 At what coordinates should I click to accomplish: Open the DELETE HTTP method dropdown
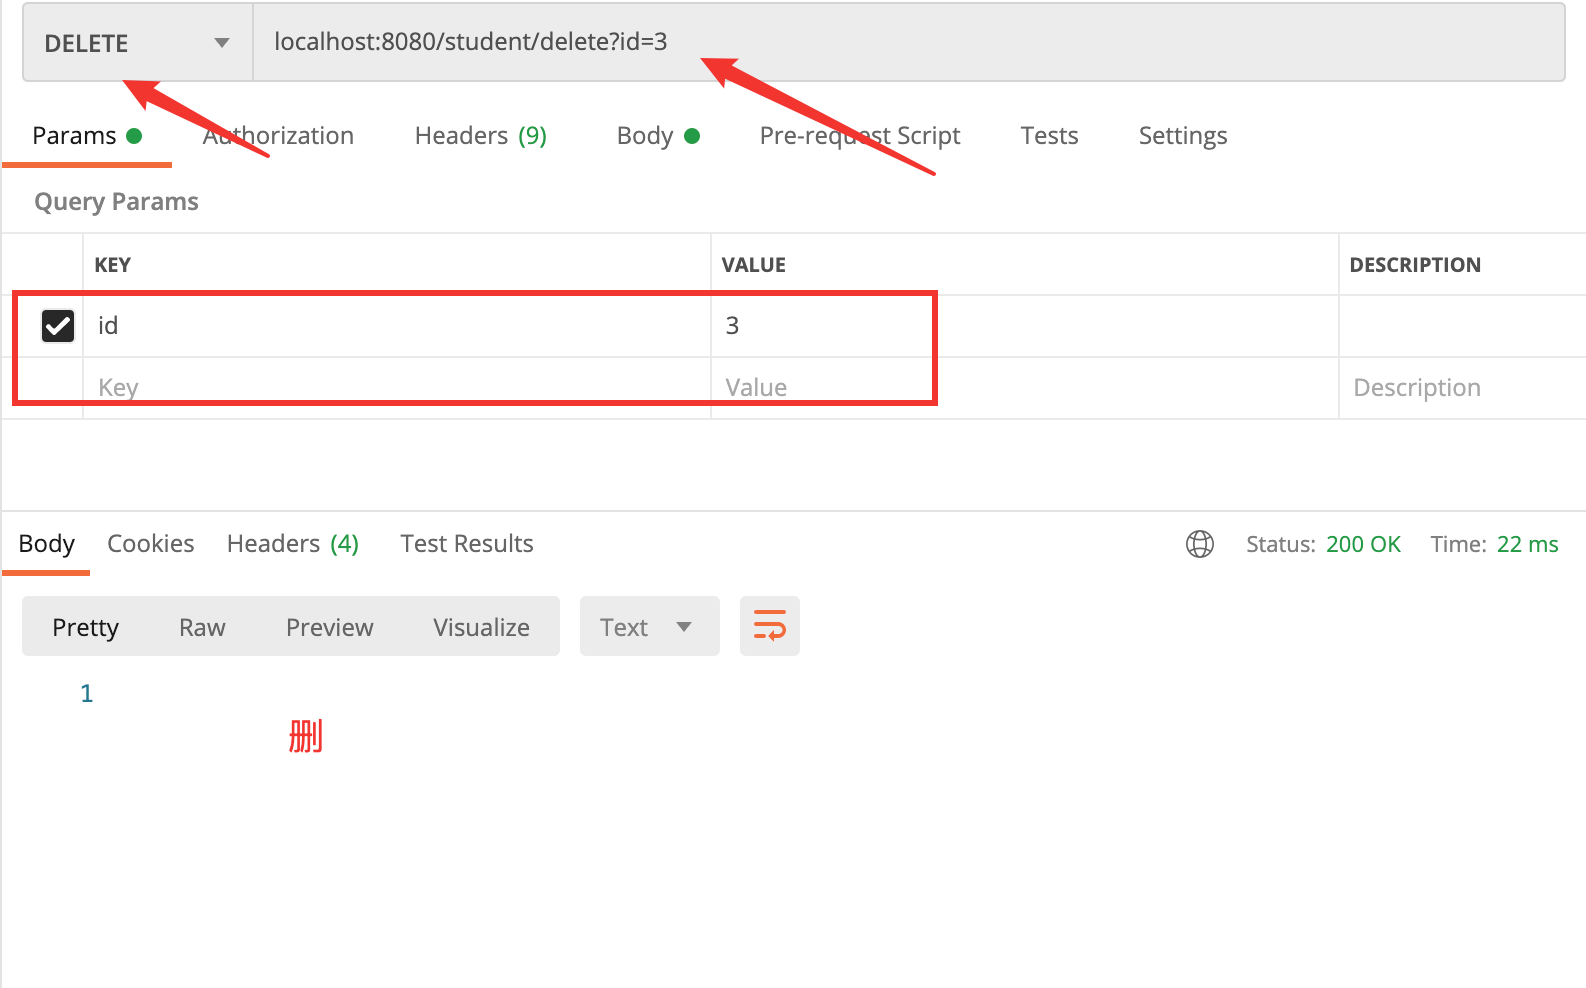137,43
